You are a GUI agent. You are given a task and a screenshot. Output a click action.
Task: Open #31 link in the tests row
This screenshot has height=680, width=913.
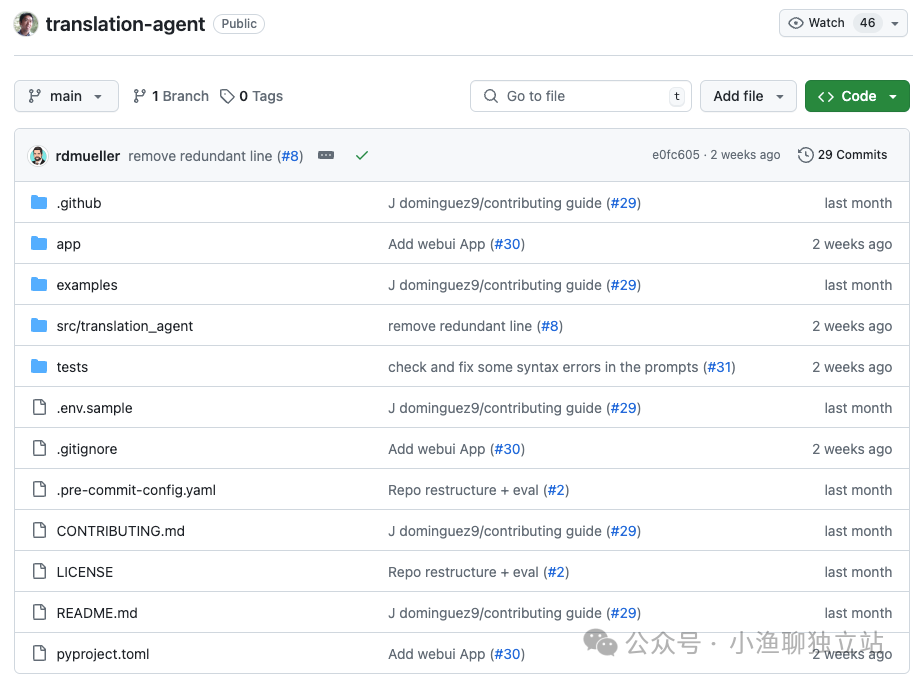(x=719, y=367)
